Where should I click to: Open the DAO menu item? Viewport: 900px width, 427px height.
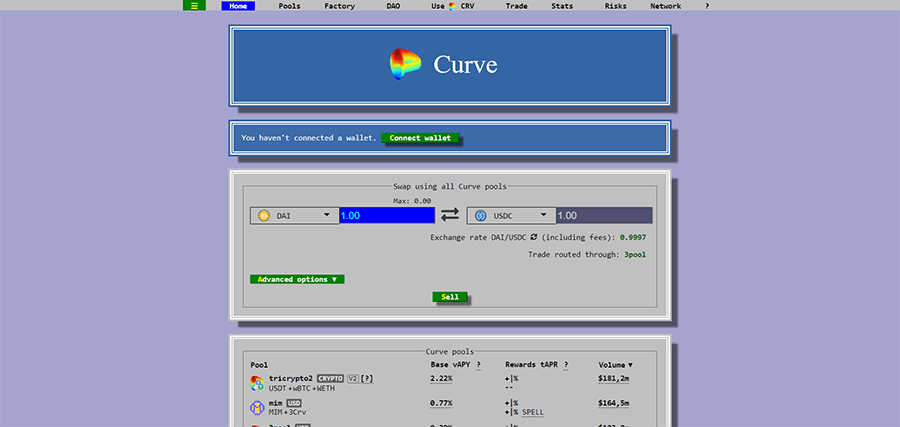tap(393, 6)
